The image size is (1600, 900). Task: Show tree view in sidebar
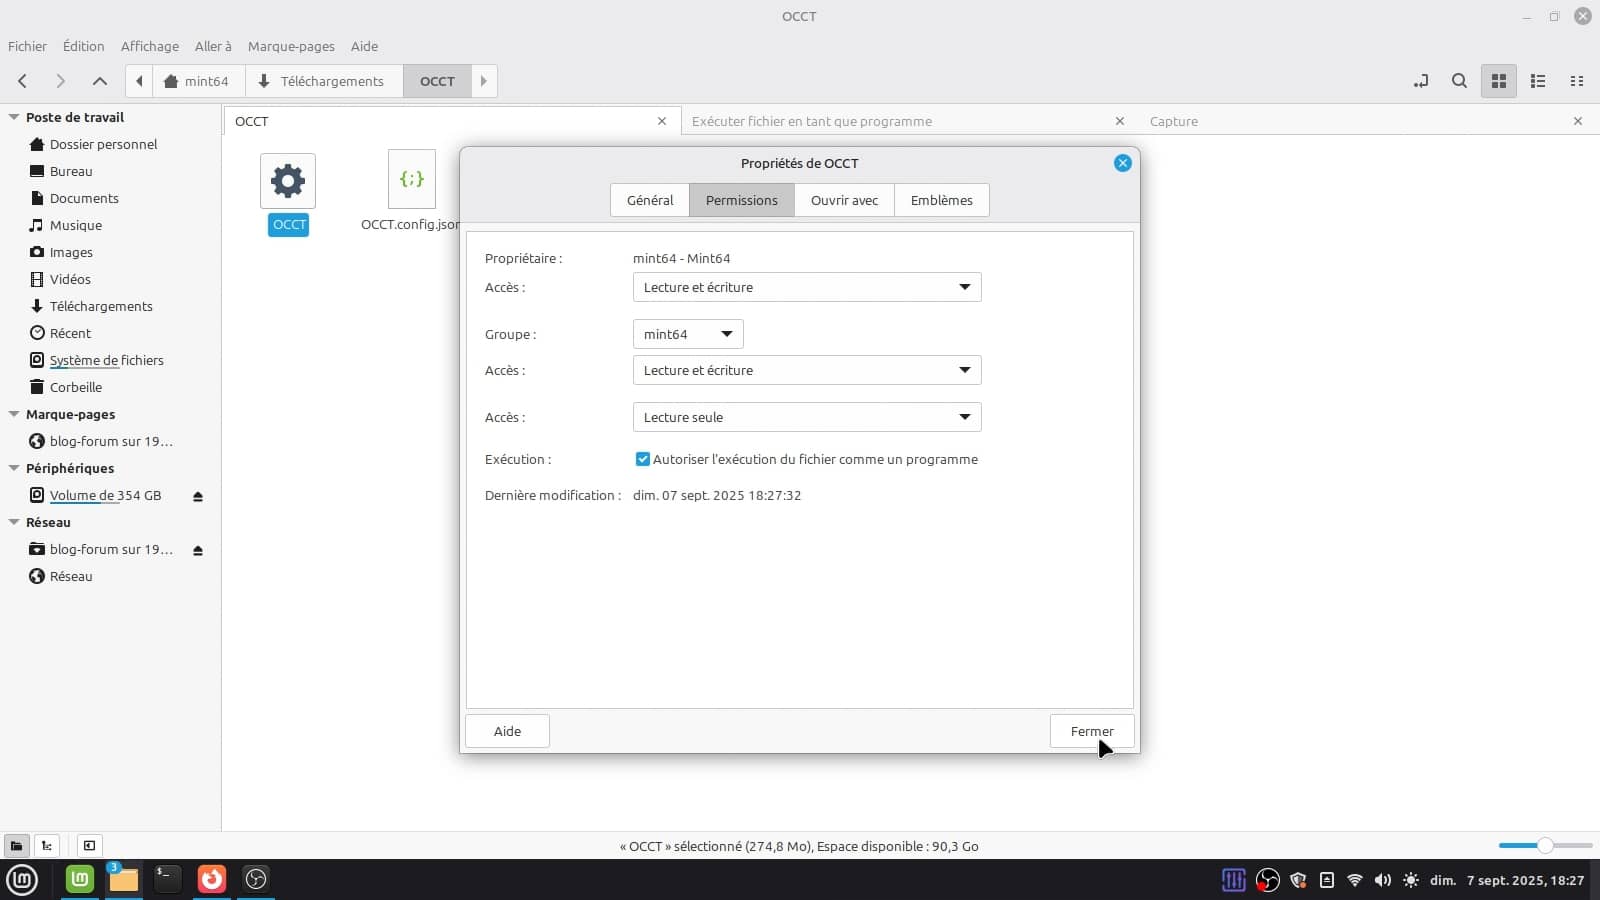47,846
